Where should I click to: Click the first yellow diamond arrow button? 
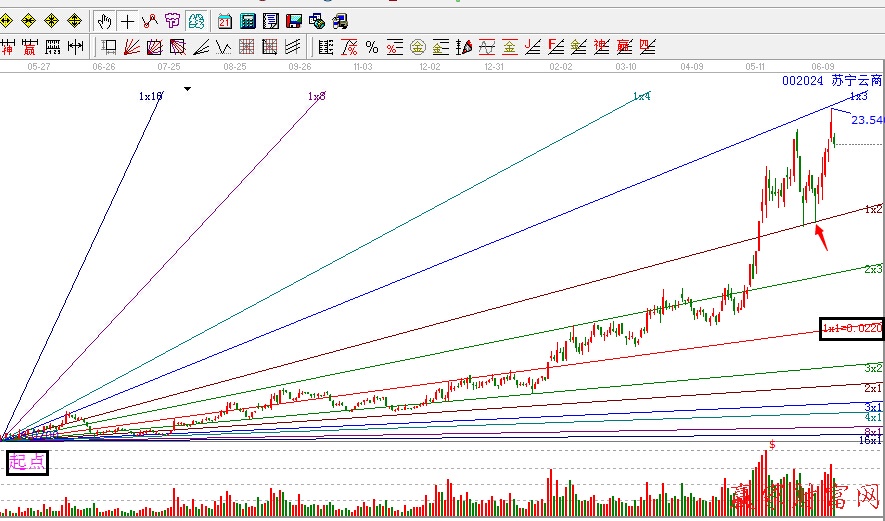(x=8, y=20)
